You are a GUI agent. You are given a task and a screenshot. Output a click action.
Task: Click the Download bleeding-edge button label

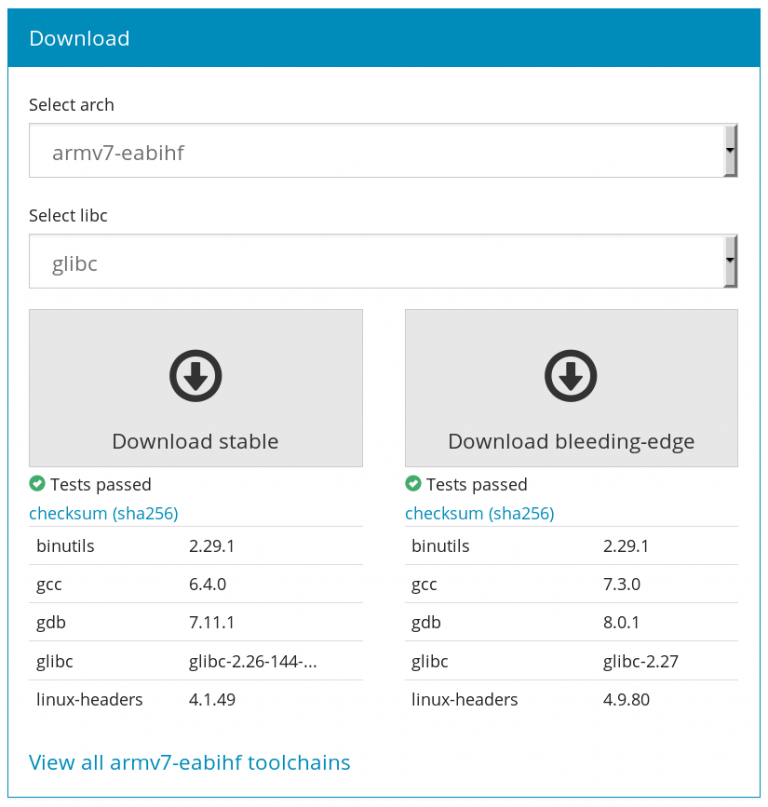tap(571, 442)
